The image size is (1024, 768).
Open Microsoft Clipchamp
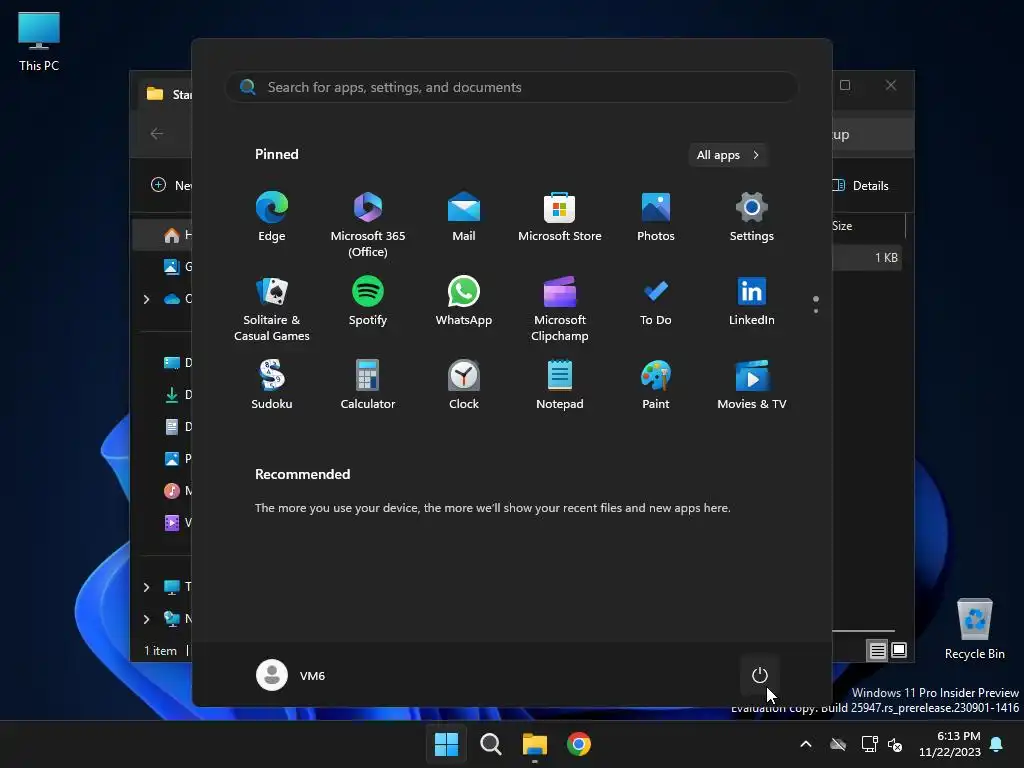click(x=560, y=309)
